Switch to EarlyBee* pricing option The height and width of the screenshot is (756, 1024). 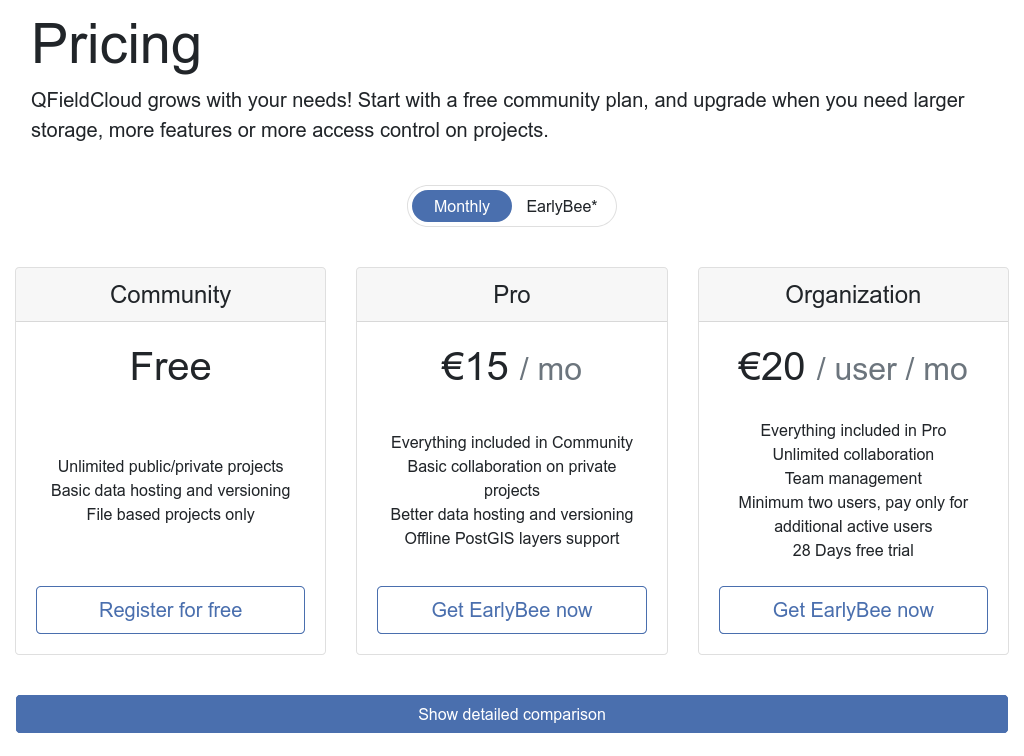point(562,206)
